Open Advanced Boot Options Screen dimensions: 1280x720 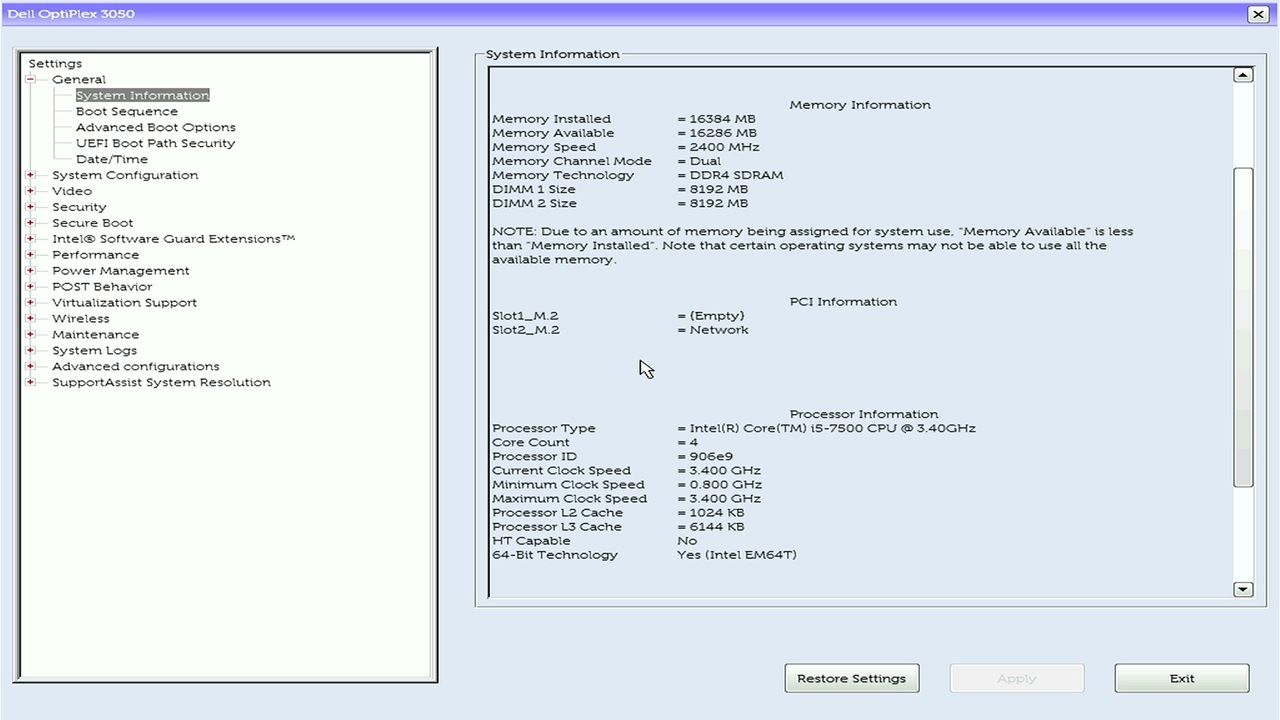(x=156, y=127)
